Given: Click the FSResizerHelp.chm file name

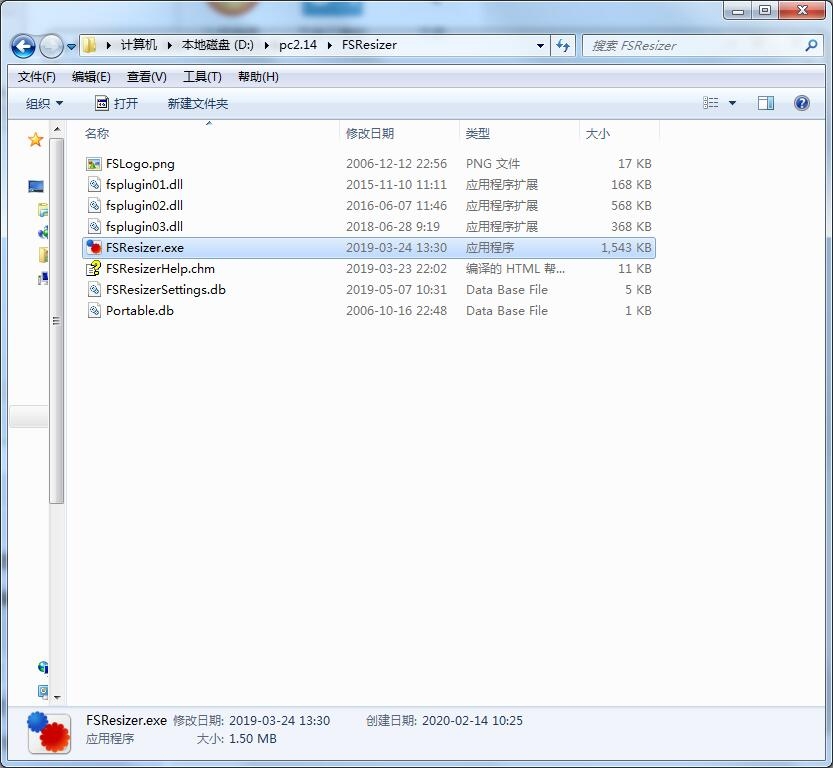Looking at the screenshot, I should 160,269.
